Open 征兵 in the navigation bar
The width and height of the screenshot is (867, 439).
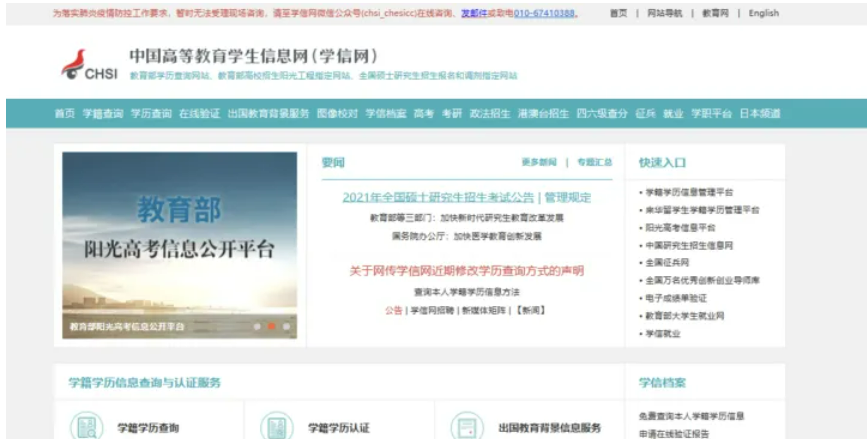pyautogui.click(x=645, y=113)
